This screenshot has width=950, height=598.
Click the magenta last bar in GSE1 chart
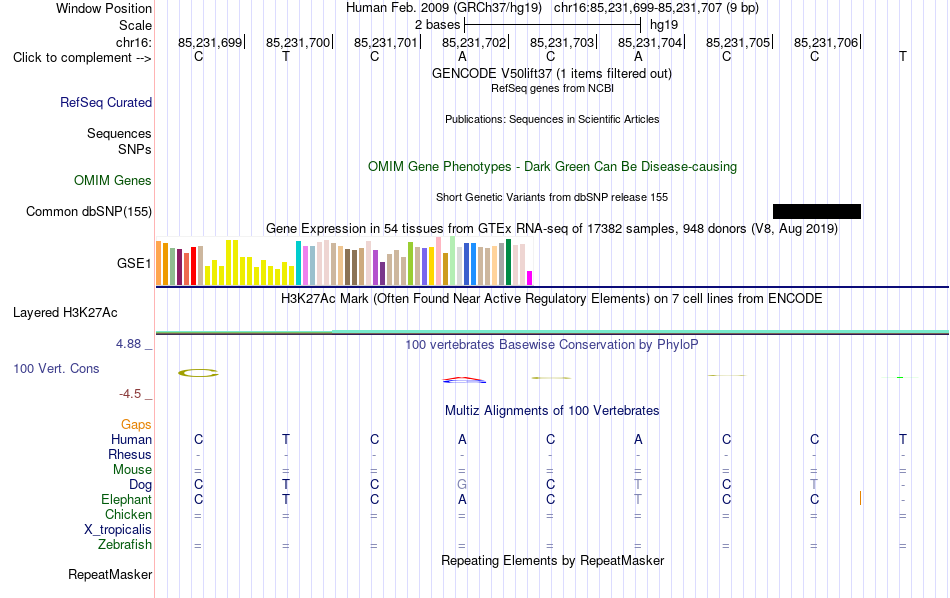pyautogui.click(x=530, y=278)
